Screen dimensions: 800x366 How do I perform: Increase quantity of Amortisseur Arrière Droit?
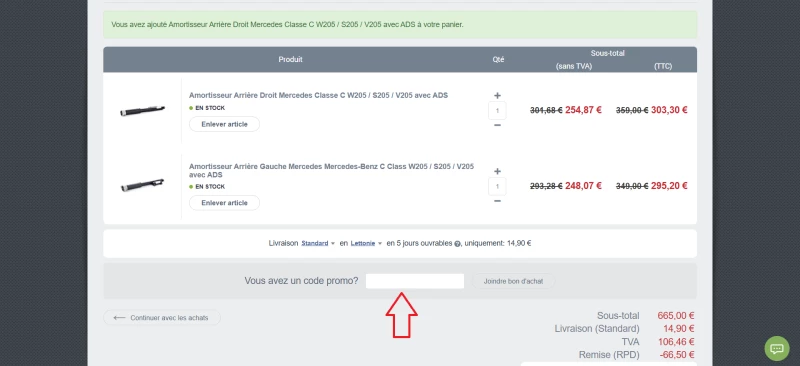click(x=497, y=95)
